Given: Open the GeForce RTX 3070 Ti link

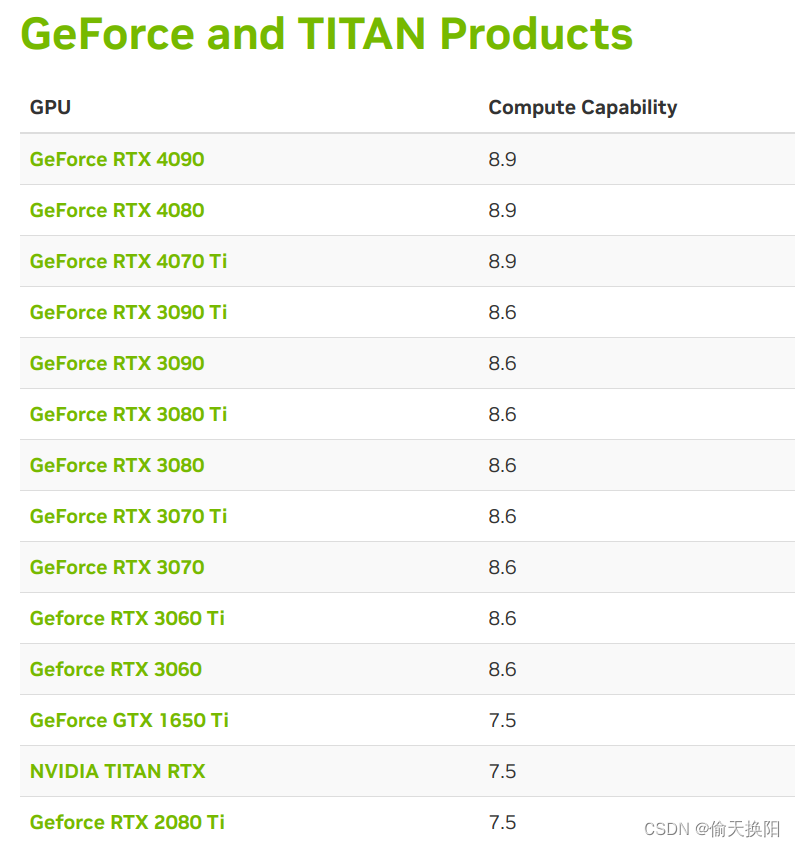Looking at the screenshot, I should 129,516.
